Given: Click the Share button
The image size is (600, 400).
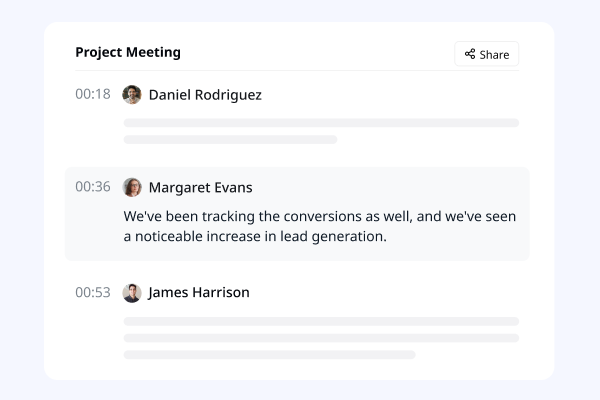Looking at the screenshot, I should point(486,54).
